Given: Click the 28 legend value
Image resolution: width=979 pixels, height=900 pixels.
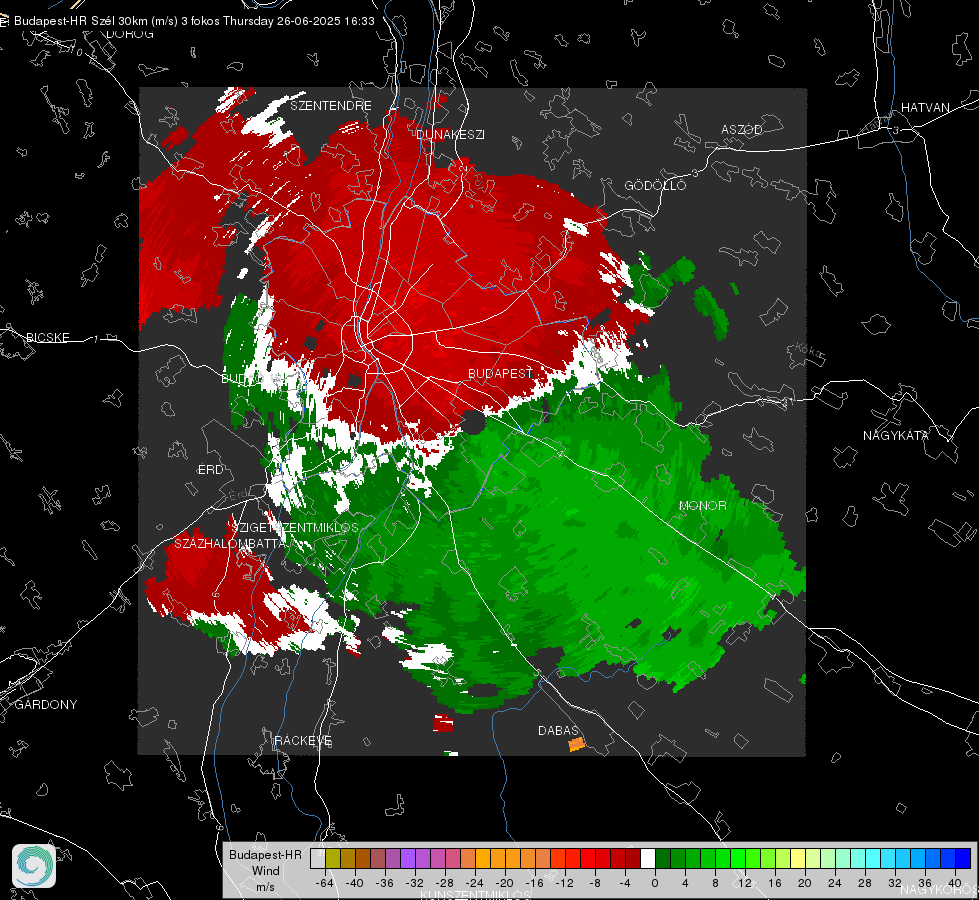Looking at the screenshot, I should (x=865, y=883).
